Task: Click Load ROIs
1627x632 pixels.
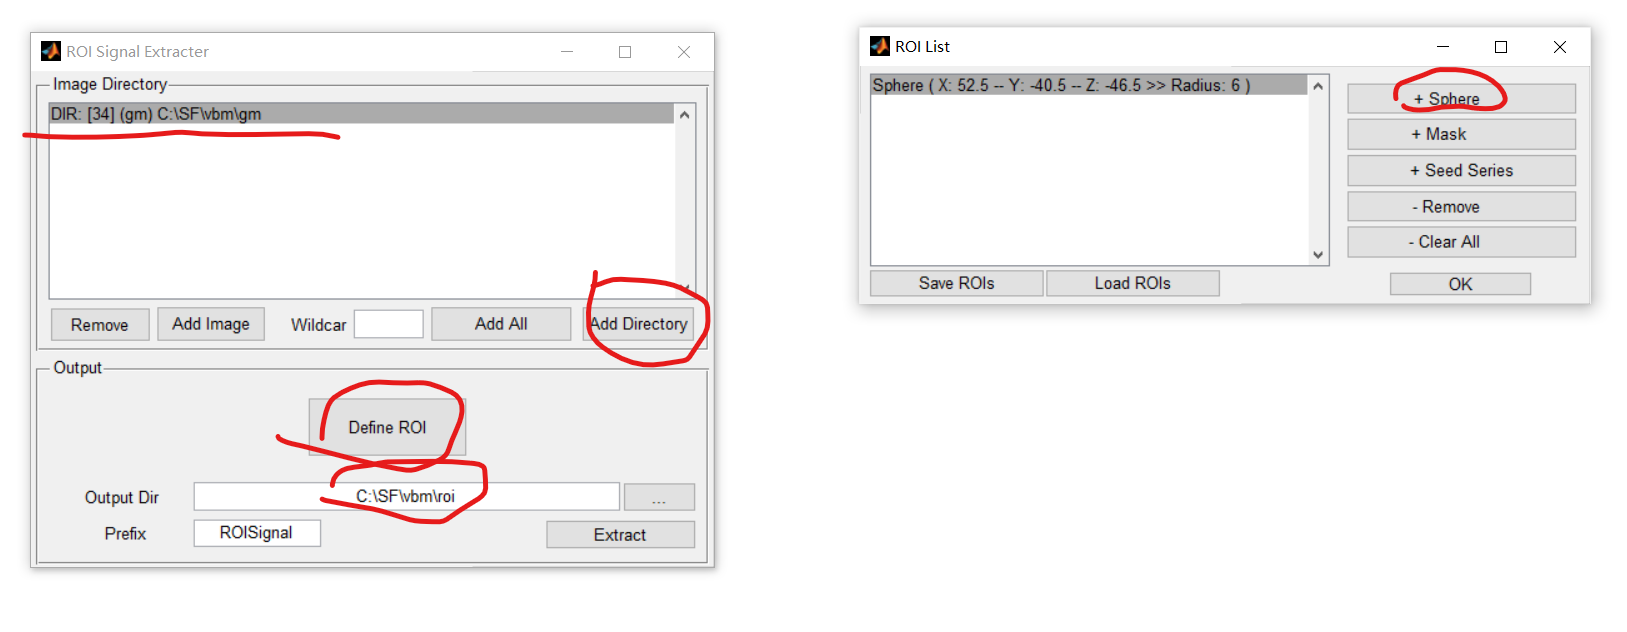Action: (x=1132, y=283)
